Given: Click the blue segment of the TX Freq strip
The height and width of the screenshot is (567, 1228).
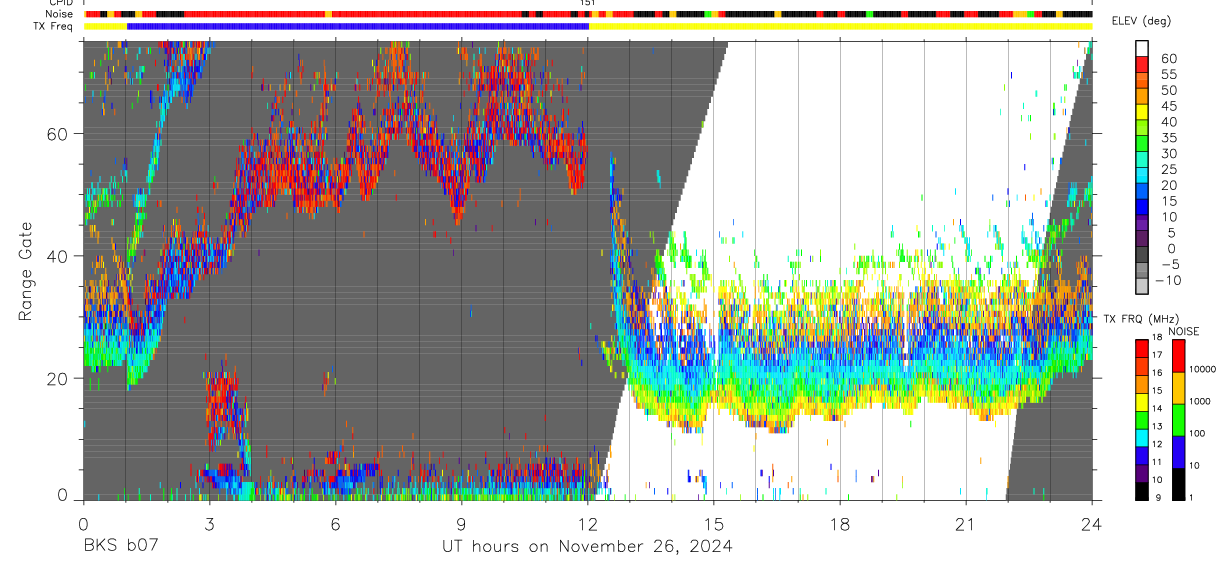Looking at the screenshot, I should (358, 26).
